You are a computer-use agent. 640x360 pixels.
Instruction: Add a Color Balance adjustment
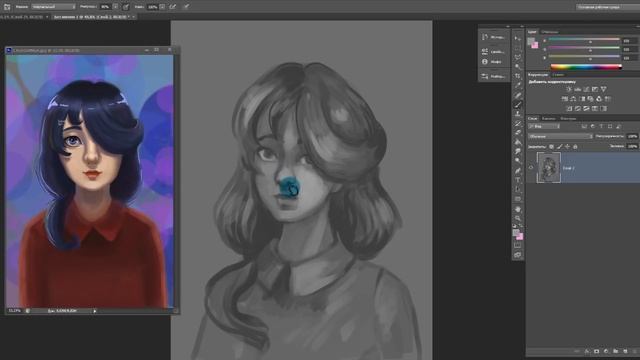click(x=573, y=99)
